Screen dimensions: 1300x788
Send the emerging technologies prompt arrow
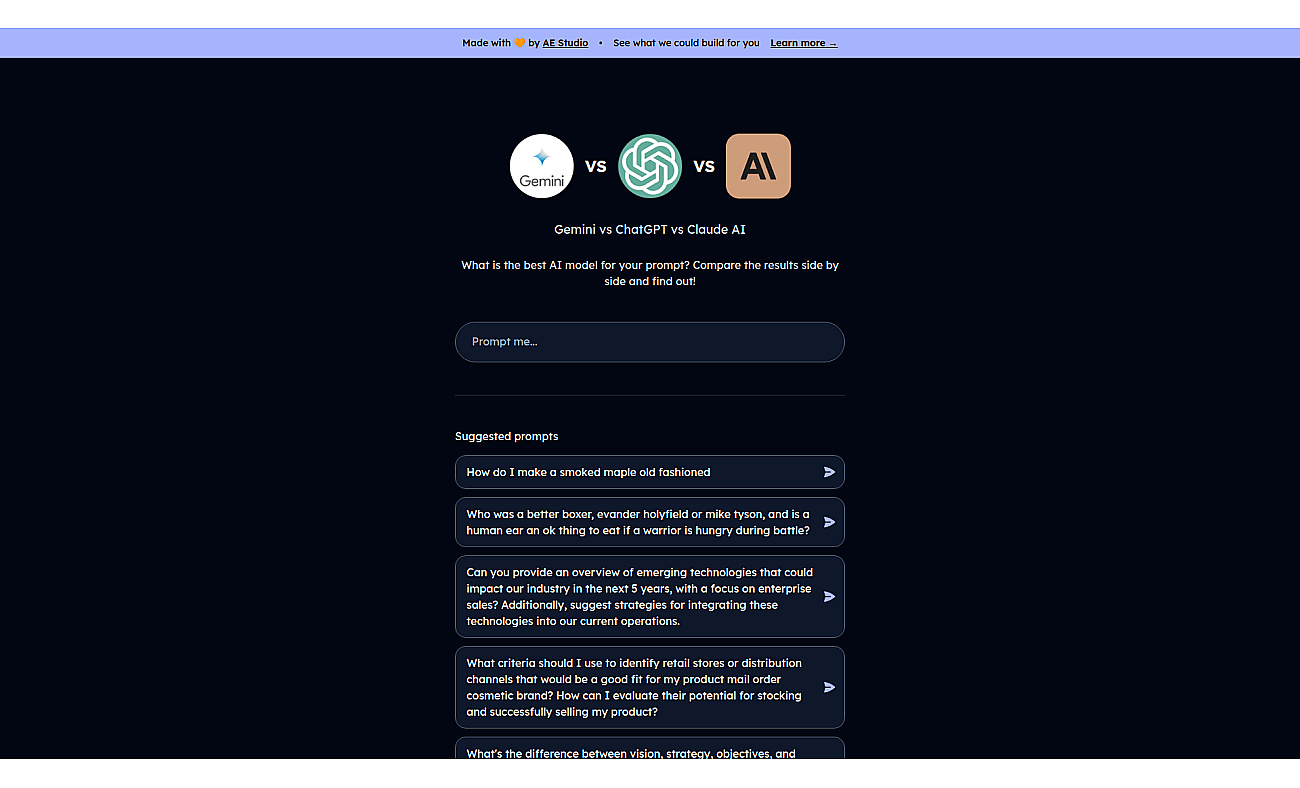[829, 596]
